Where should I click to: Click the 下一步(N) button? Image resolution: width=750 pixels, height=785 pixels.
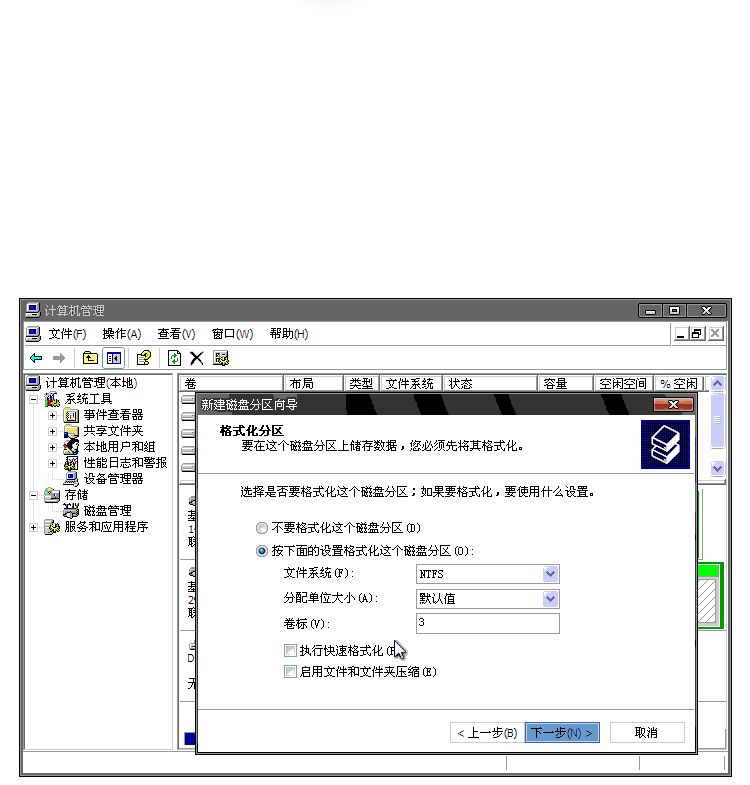point(562,733)
